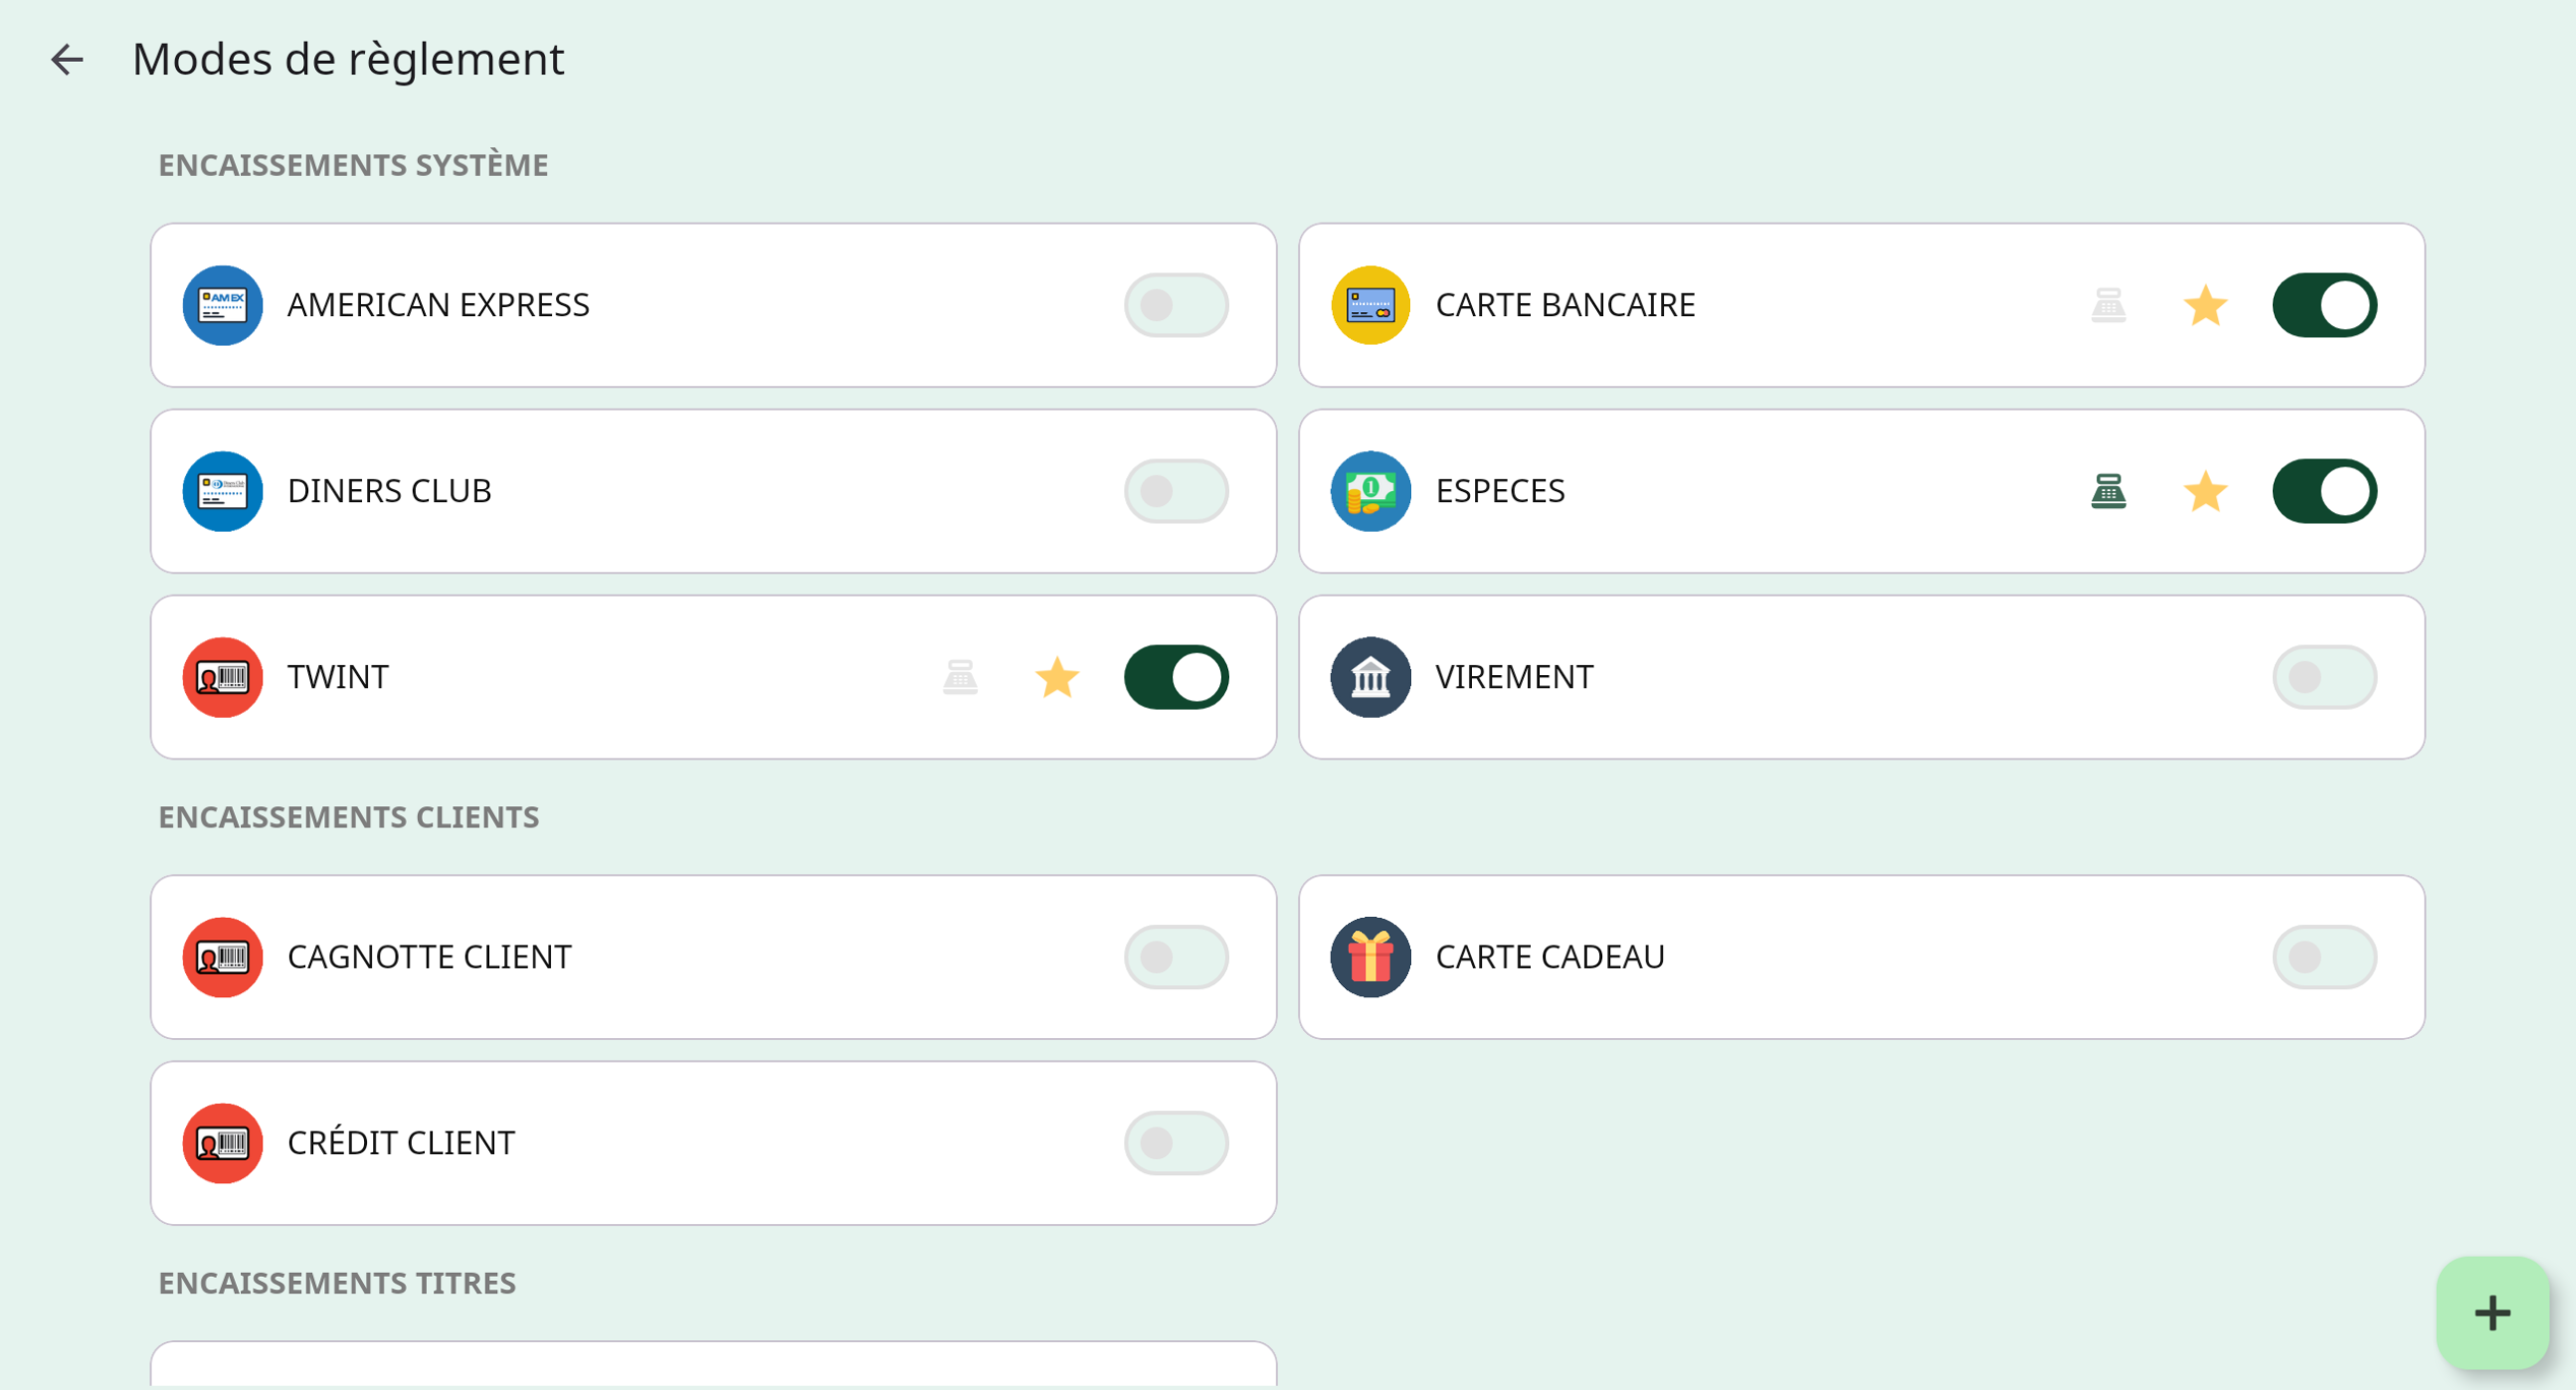Disable the ESPECES toggle switch
This screenshot has height=1390, width=2576.
(2324, 491)
